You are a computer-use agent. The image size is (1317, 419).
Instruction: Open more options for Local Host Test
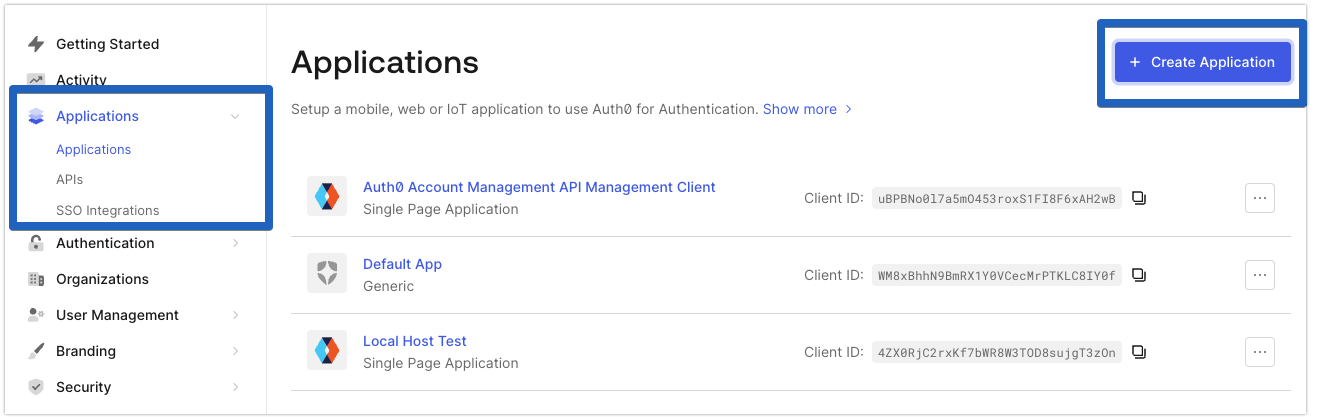(1260, 352)
